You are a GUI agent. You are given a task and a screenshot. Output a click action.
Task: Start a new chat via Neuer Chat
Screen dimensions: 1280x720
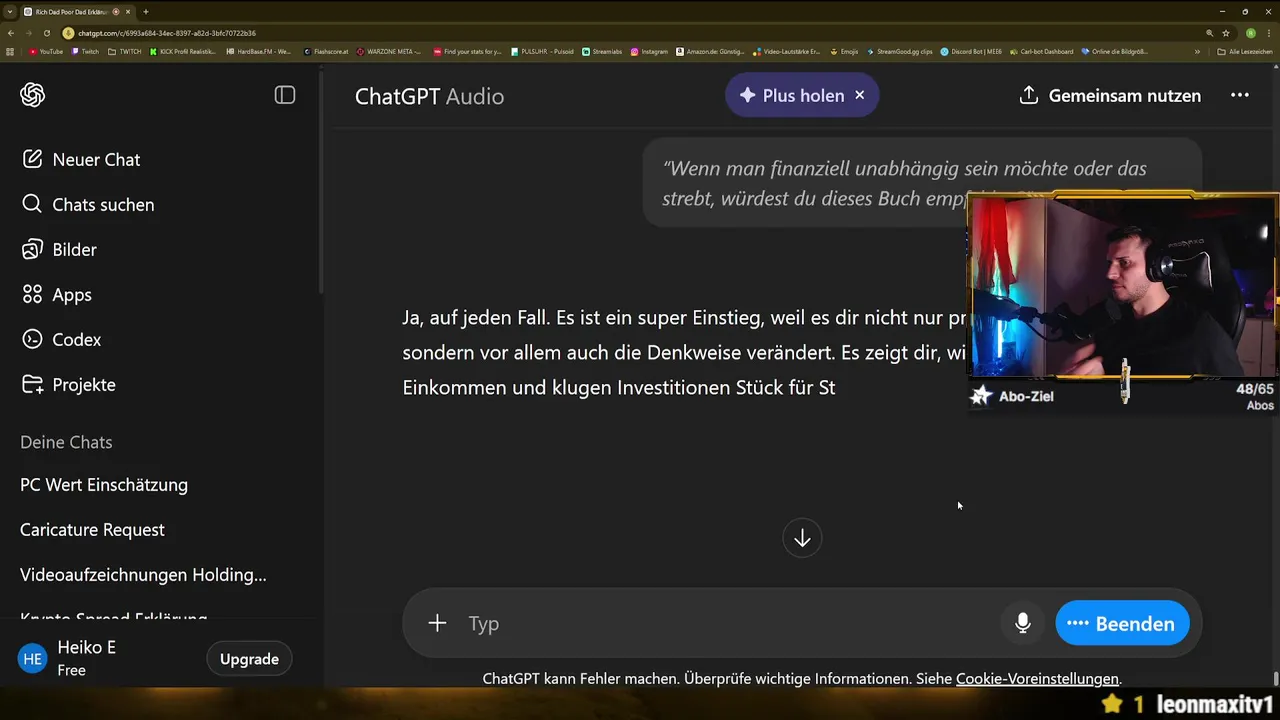(81, 159)
